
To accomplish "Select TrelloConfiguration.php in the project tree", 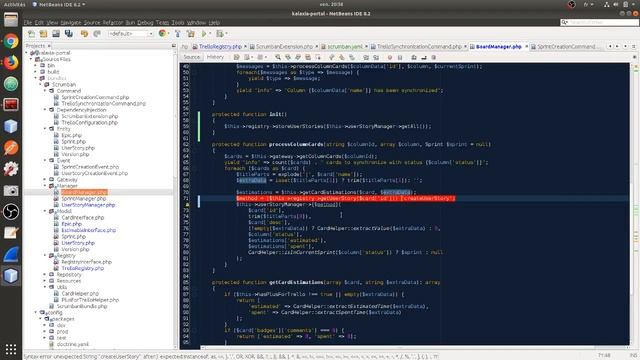I will click(x=89, y=122).
